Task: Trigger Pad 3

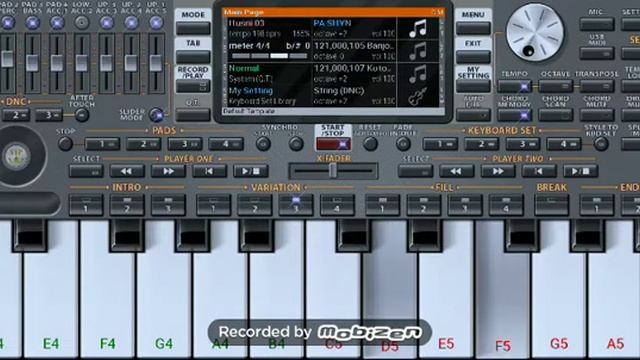Action: pos(185,144)
